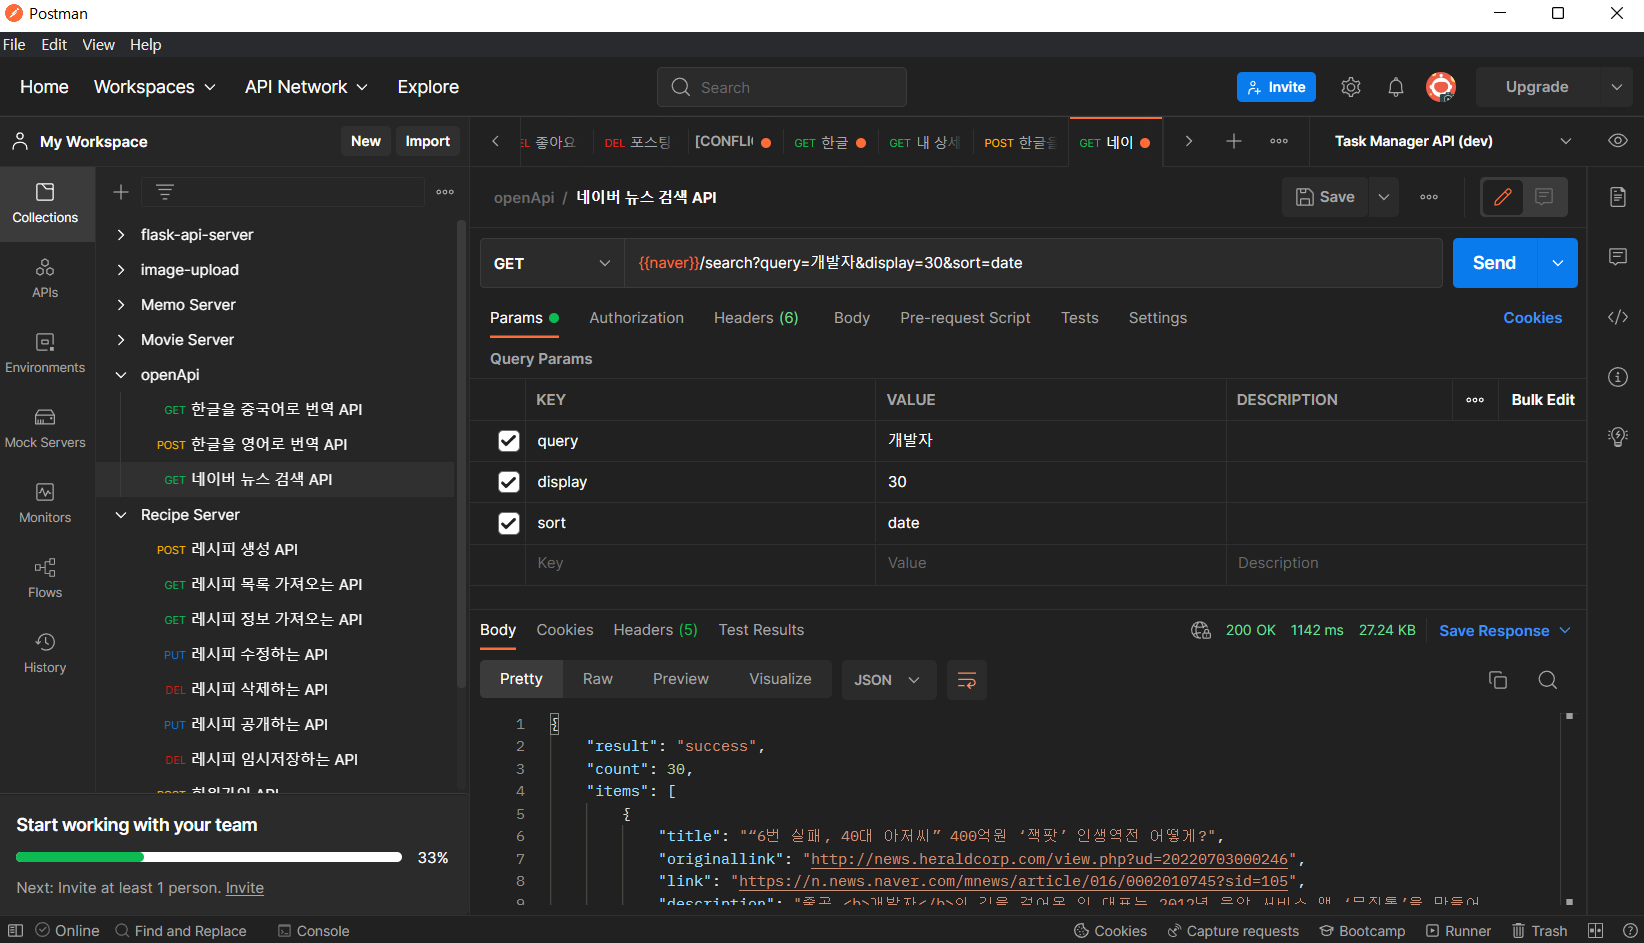The image size is (1644, 943).
Task: Click the settings gear icon in header
Action: click(x=1351, y=87)
